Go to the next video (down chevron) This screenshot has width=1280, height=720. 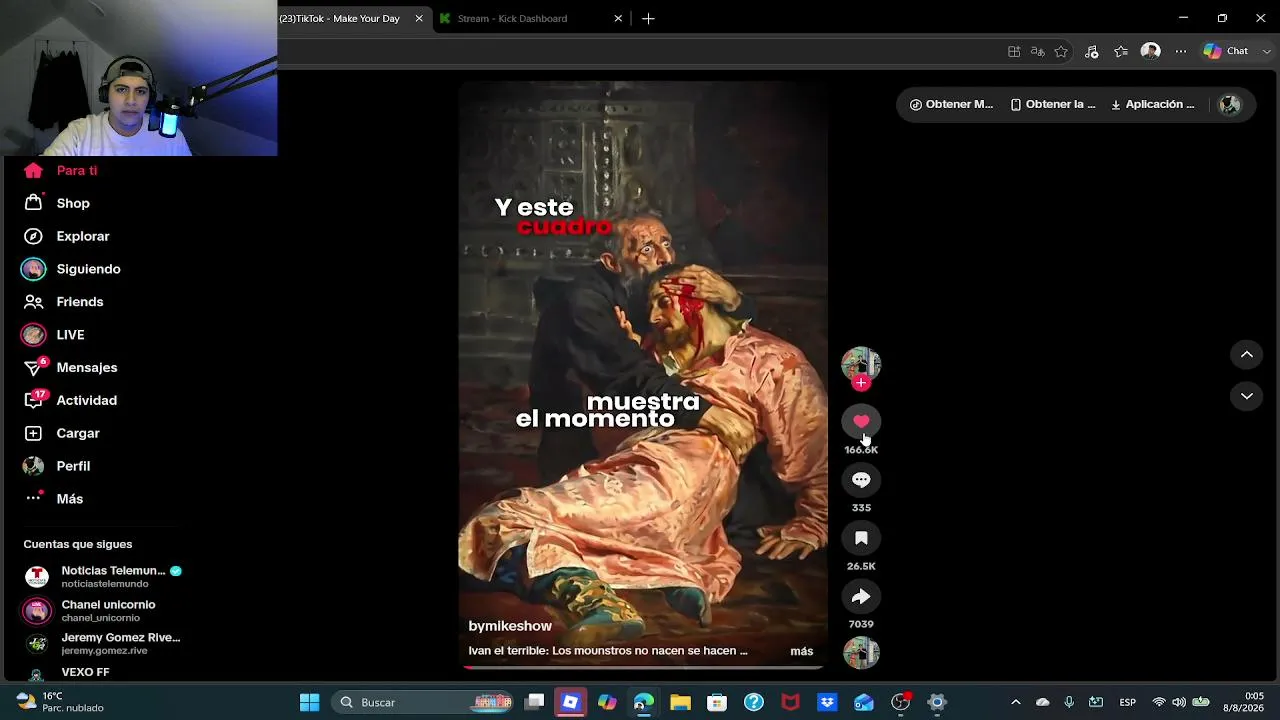click(x=1246, y=396)
